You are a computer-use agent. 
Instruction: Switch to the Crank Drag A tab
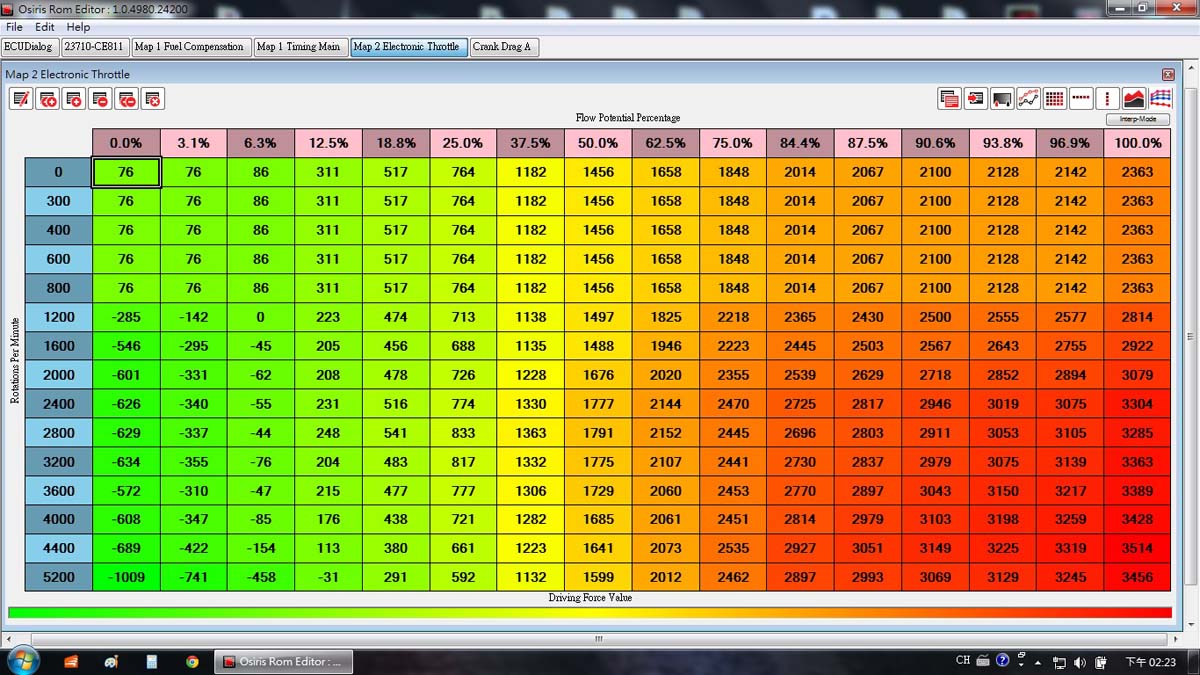coord(502,47)
